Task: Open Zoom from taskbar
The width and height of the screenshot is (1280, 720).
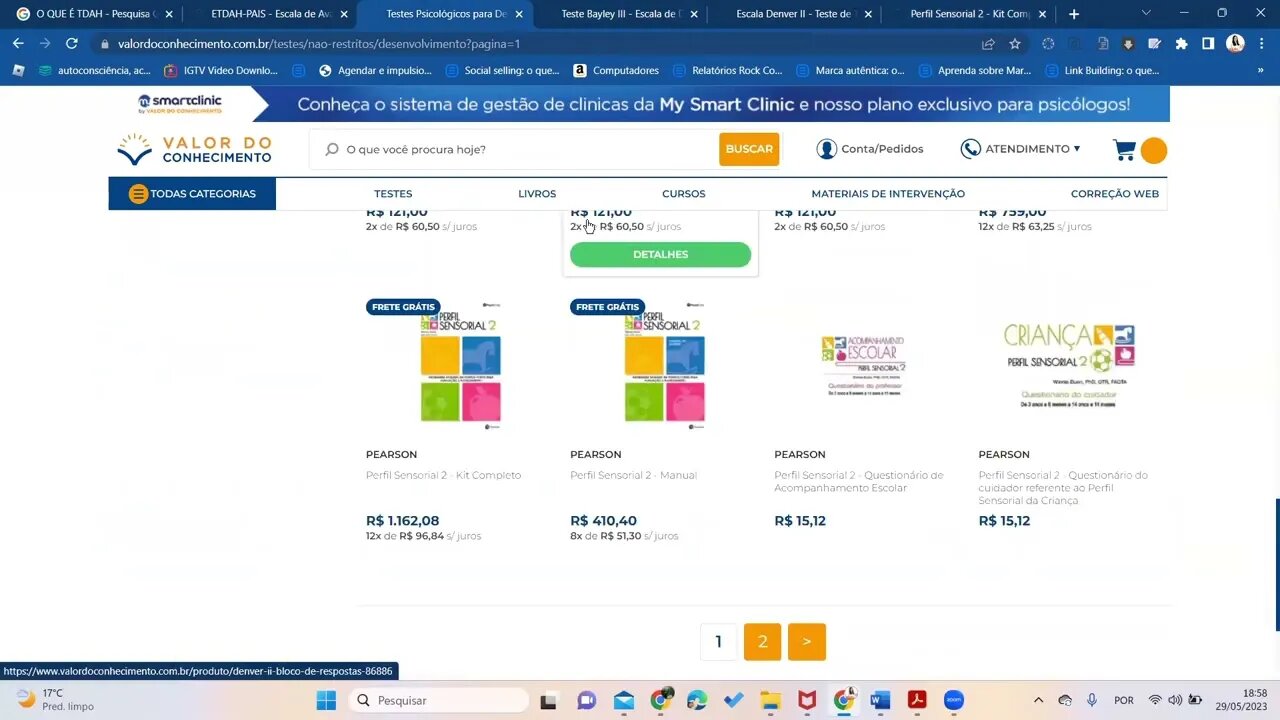Action: [x=953, y=700]
